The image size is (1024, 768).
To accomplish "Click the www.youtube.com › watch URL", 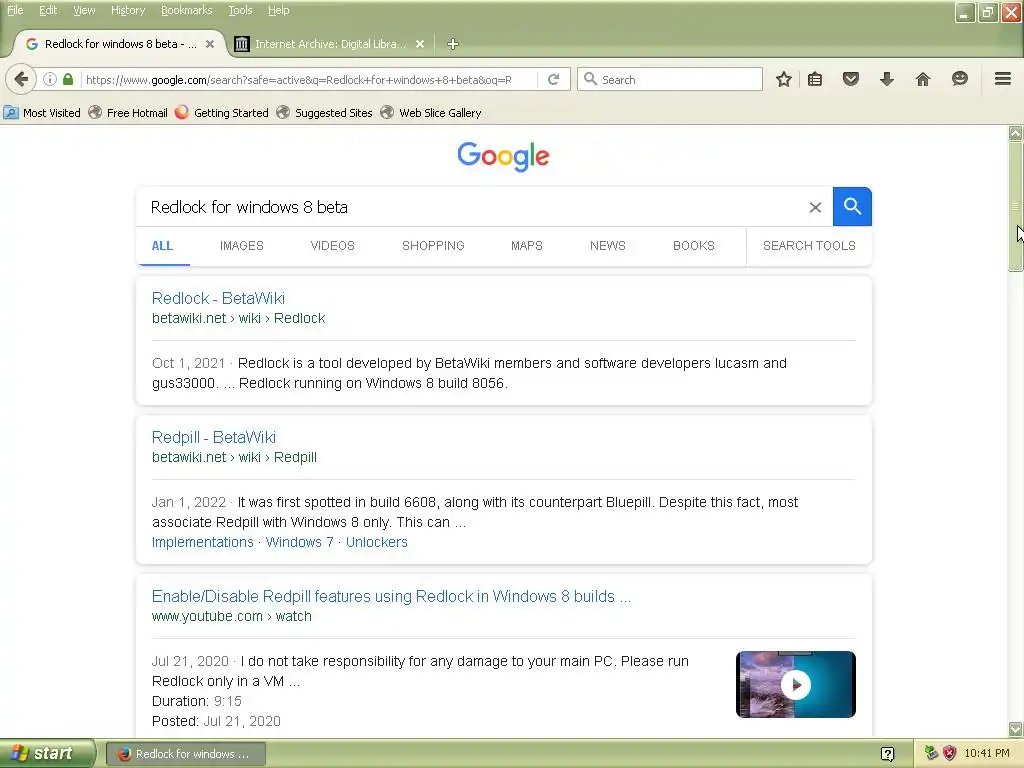I will pyautogui.click(x=231, y=616).
